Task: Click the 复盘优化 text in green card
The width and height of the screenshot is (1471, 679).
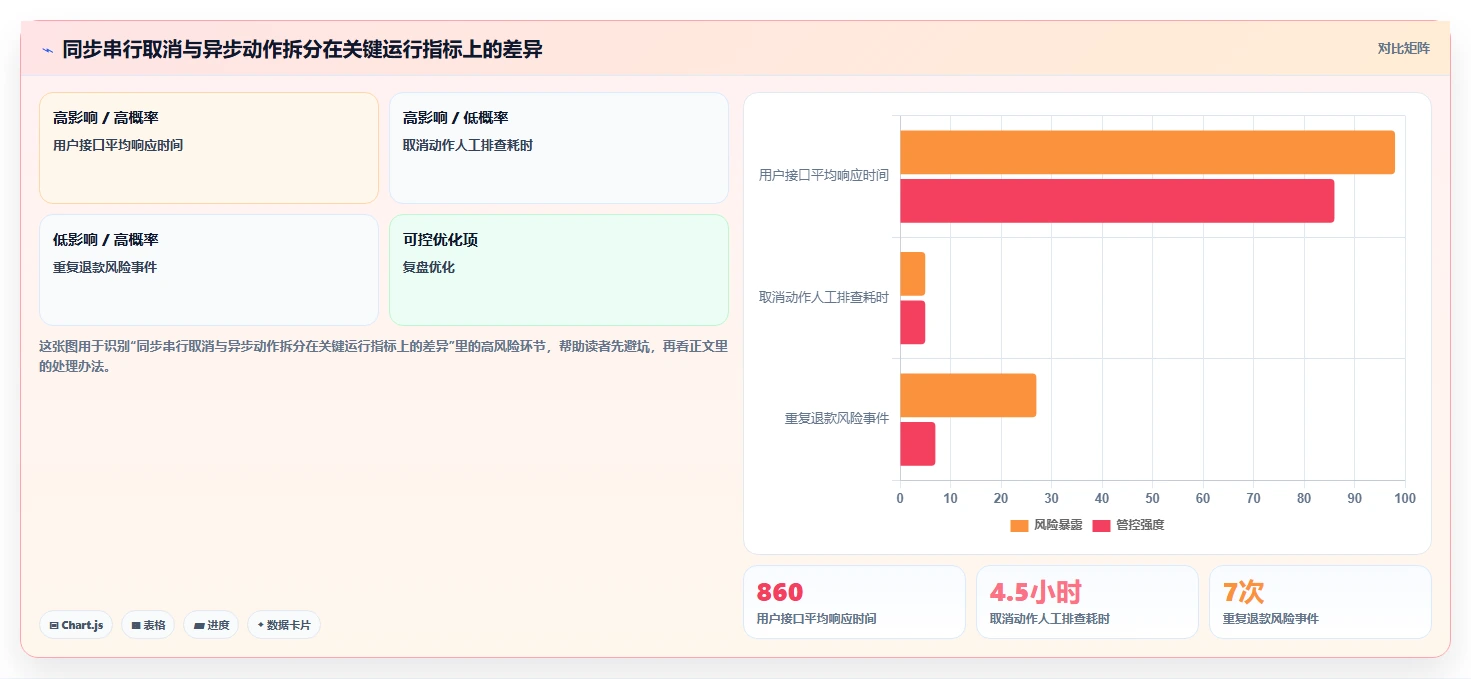Action: [429, 268]
